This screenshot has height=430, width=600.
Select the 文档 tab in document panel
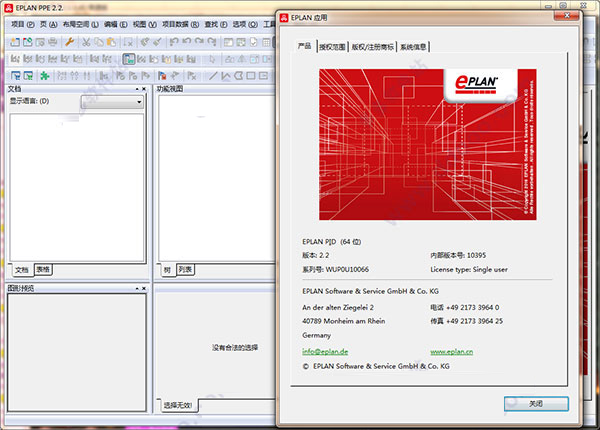coord(22,270)
